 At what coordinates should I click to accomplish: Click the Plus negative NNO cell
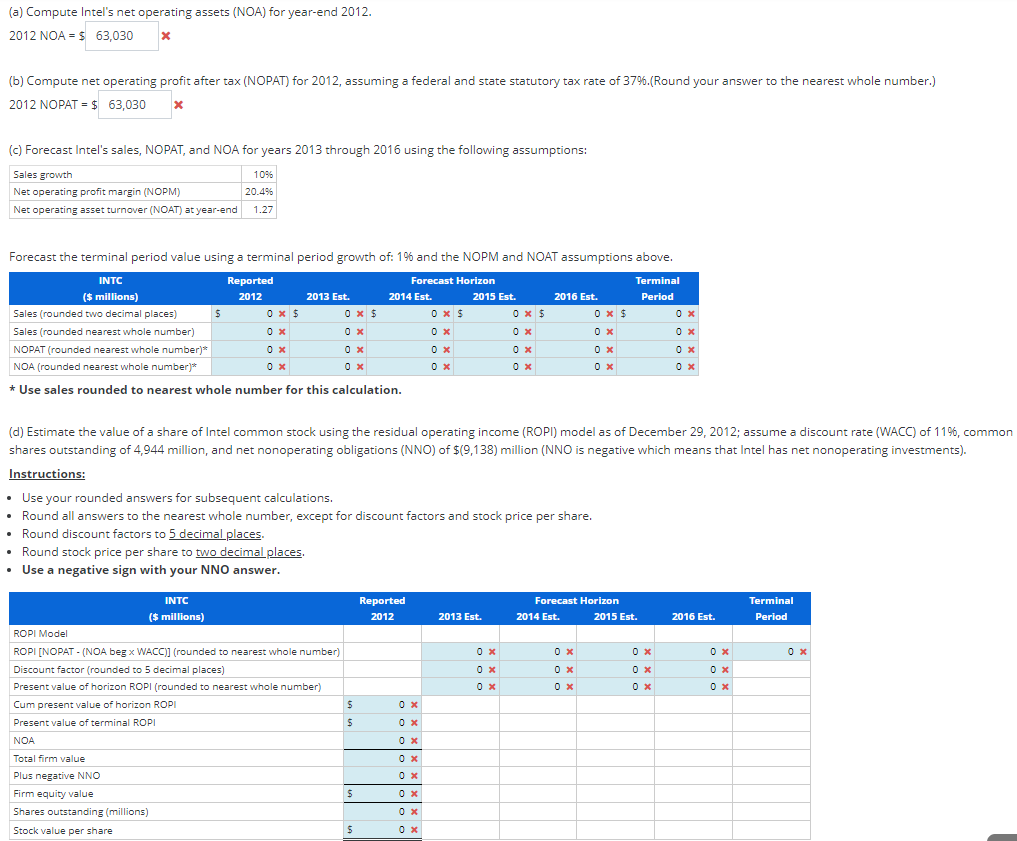click(382, 776)
